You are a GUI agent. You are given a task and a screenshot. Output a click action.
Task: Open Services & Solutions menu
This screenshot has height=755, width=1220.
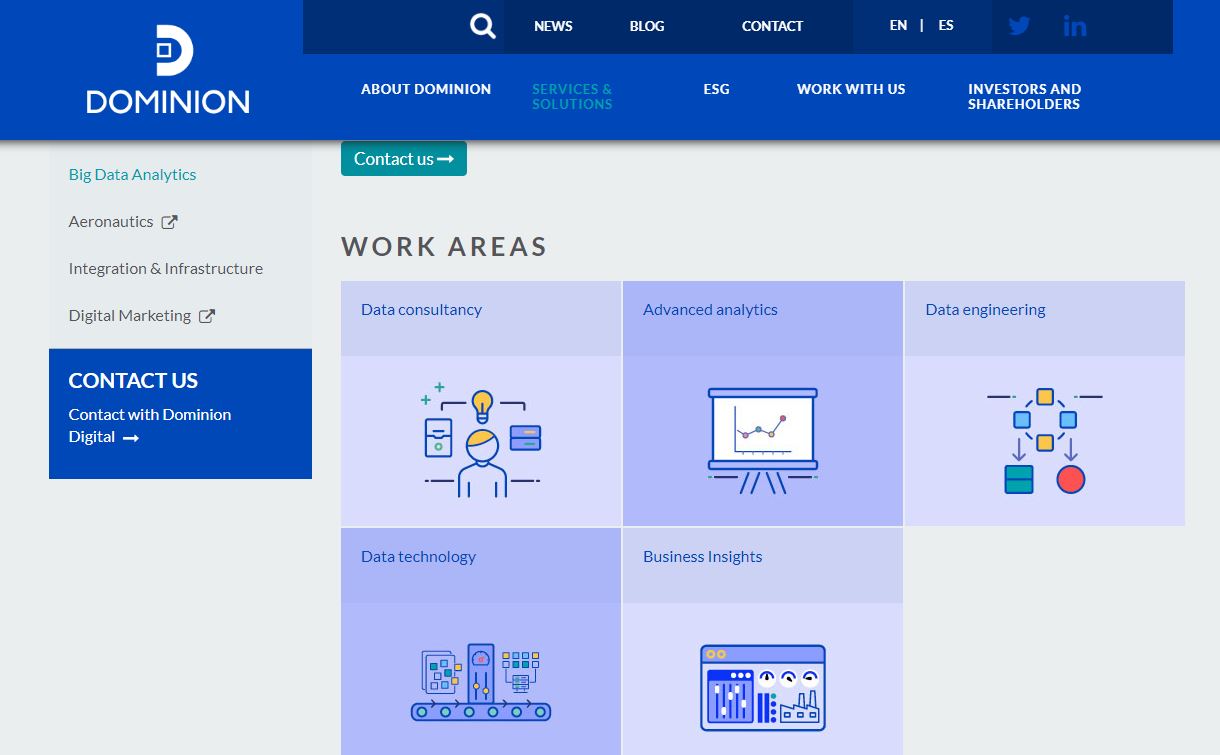click(x=572, y=96)
